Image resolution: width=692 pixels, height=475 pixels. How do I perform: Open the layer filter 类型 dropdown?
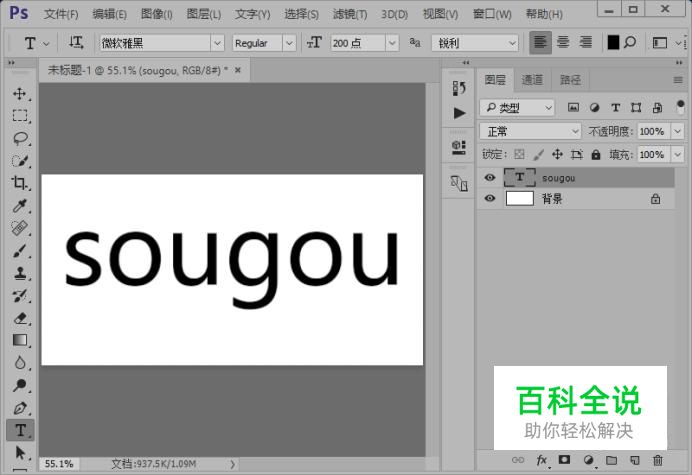coord(517,107)
